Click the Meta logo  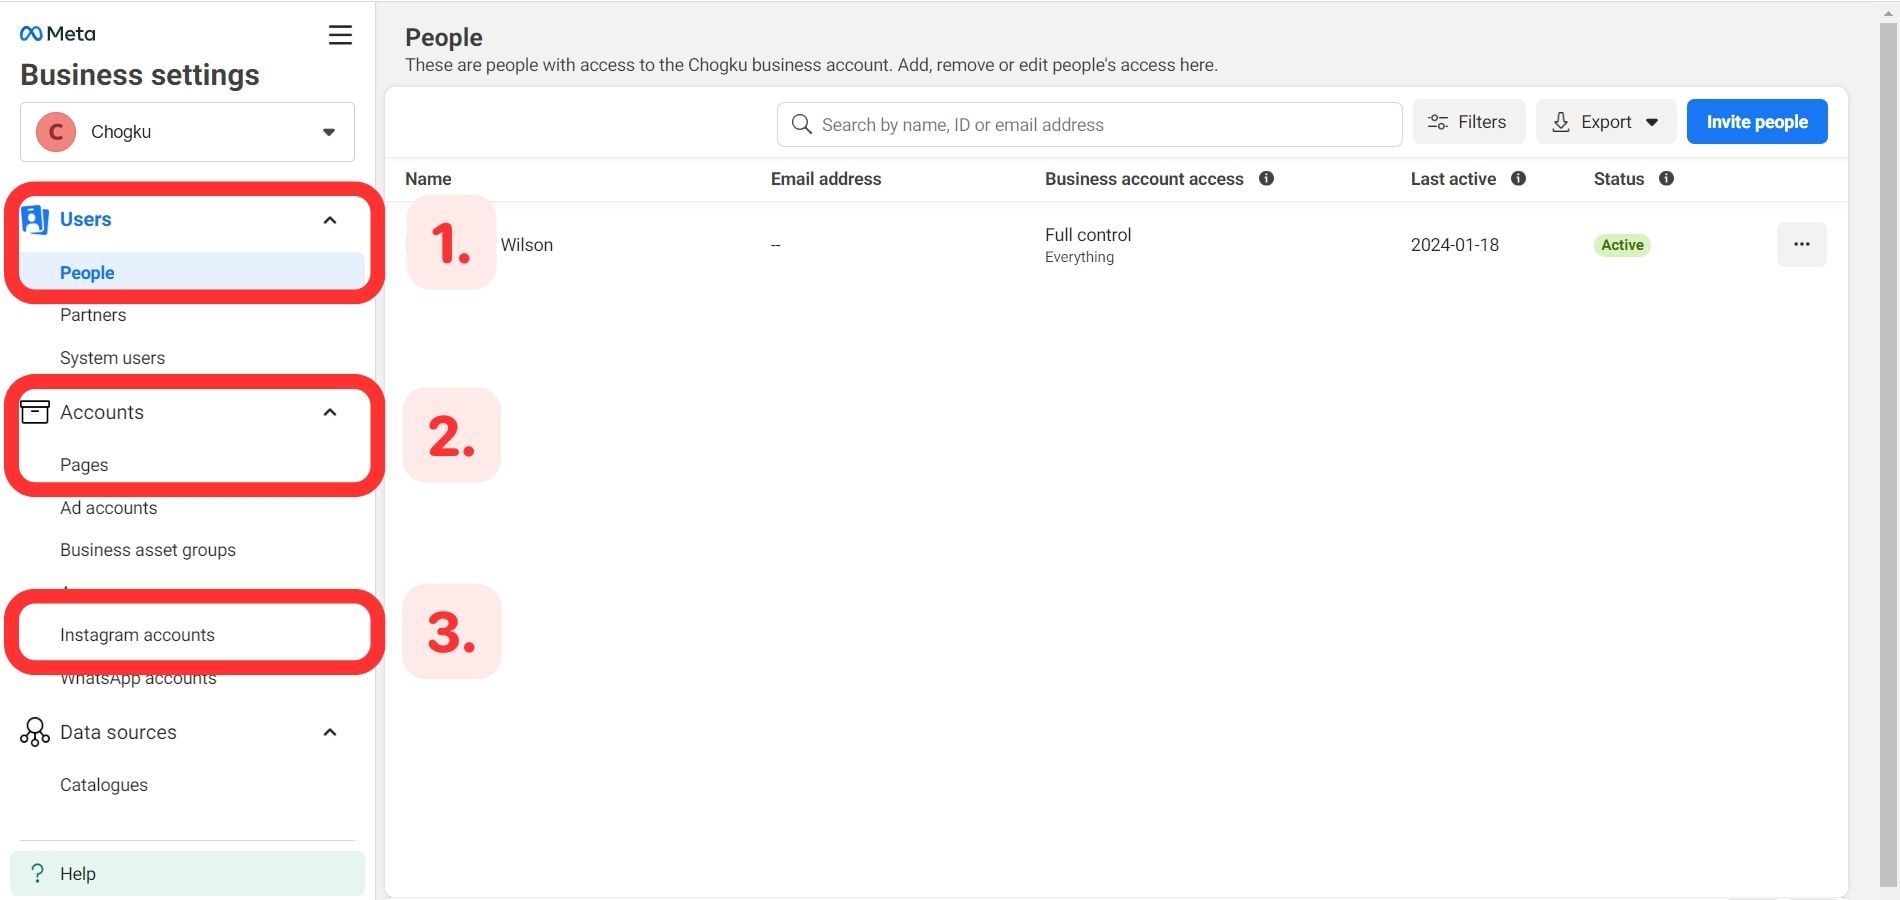[57, 34]
